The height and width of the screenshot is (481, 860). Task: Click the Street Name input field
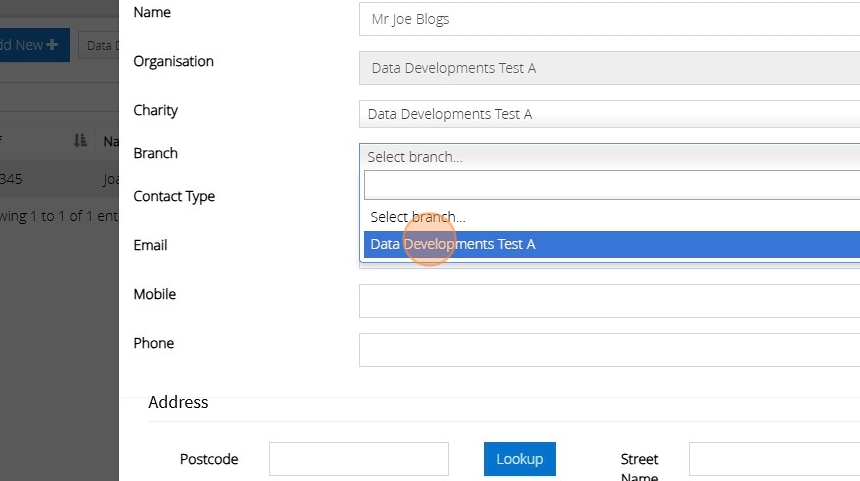pos(773,459)
